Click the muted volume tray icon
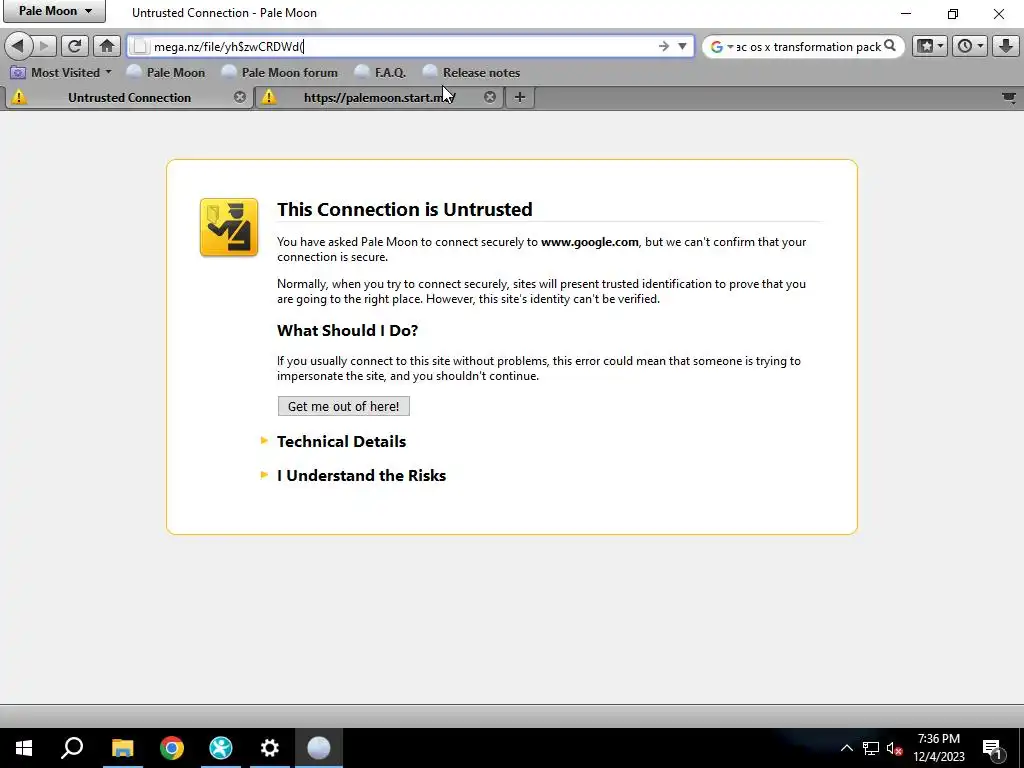The width and height of the screenshot is (1024, 768). [x=894, y=748]
